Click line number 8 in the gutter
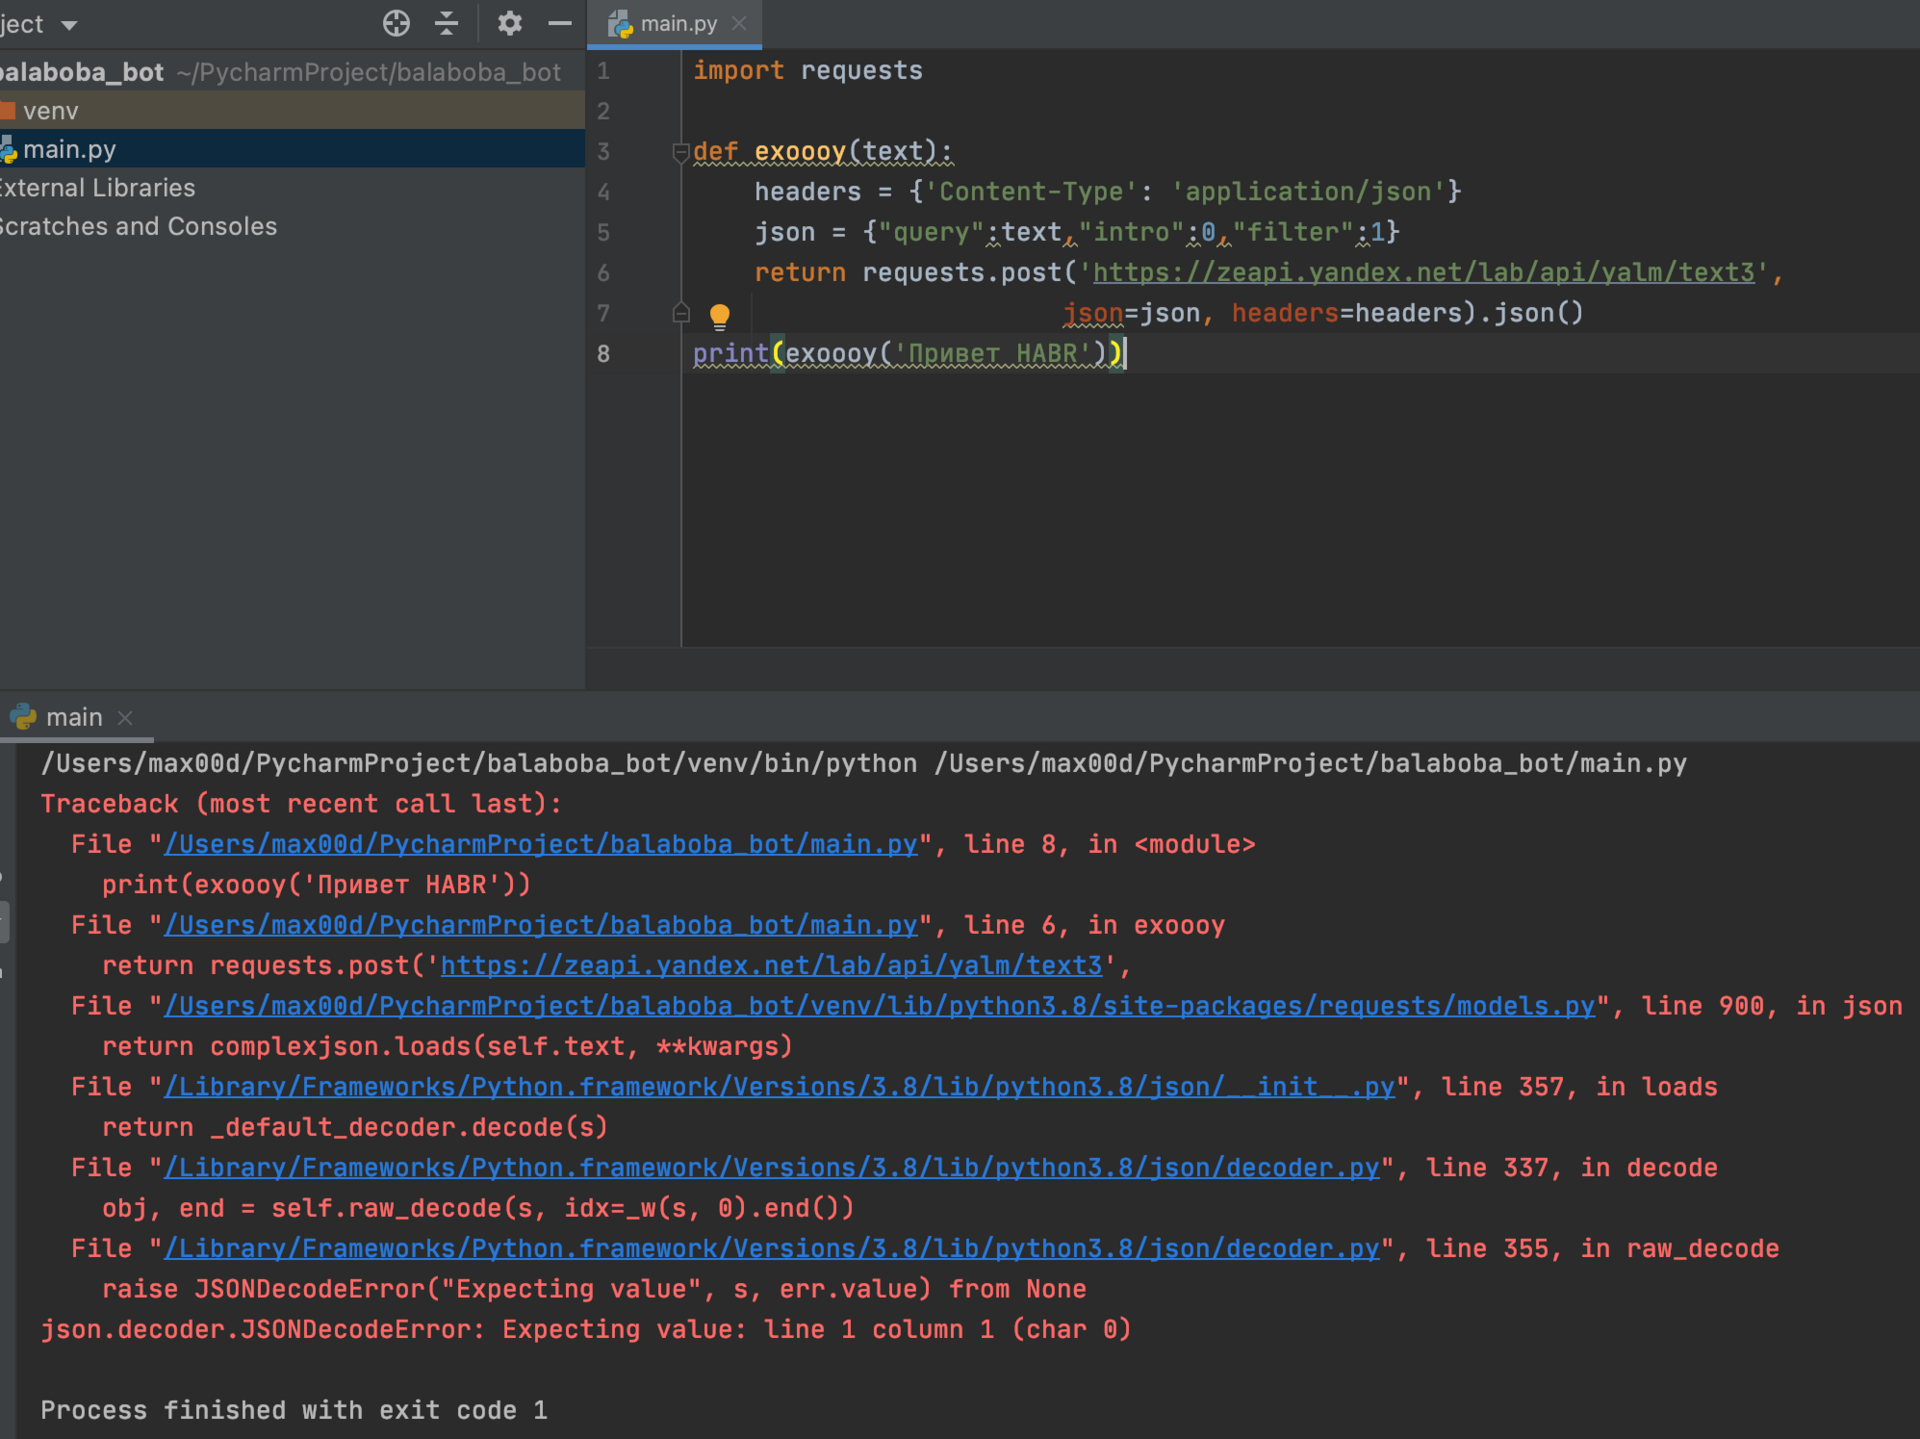Image resolution: width=1920 pixels, height=1439 pixels. tap(603, 354)
